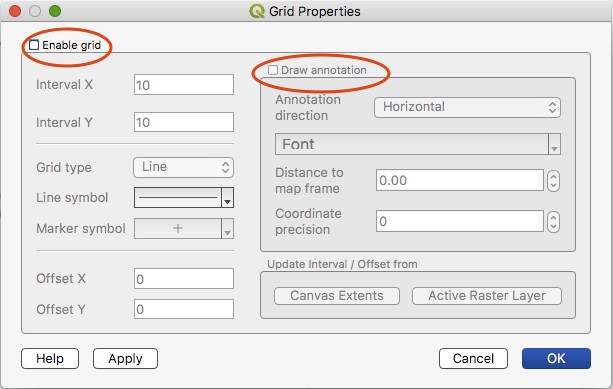Open the Grid type dropdown
The height and width of the screenshot is (389, 613).
[183, 167]
